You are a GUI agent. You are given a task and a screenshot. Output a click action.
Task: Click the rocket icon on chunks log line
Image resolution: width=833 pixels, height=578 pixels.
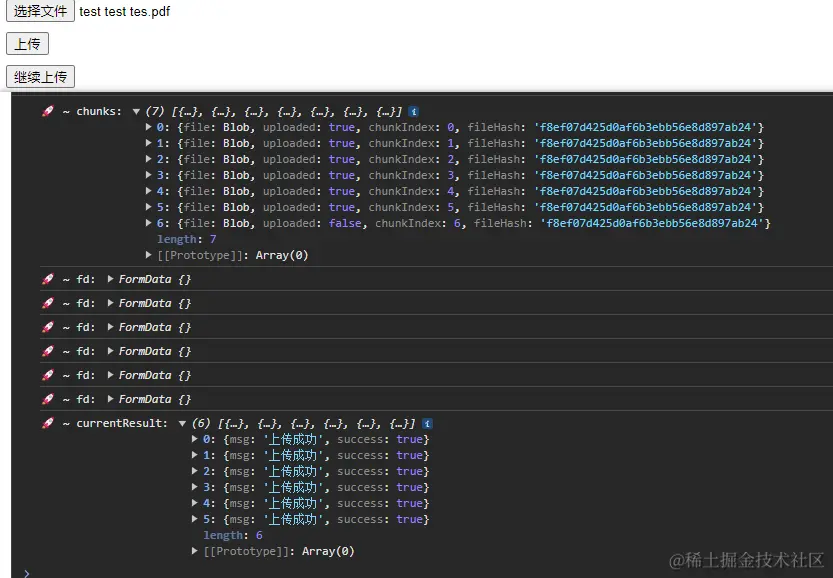48,111
